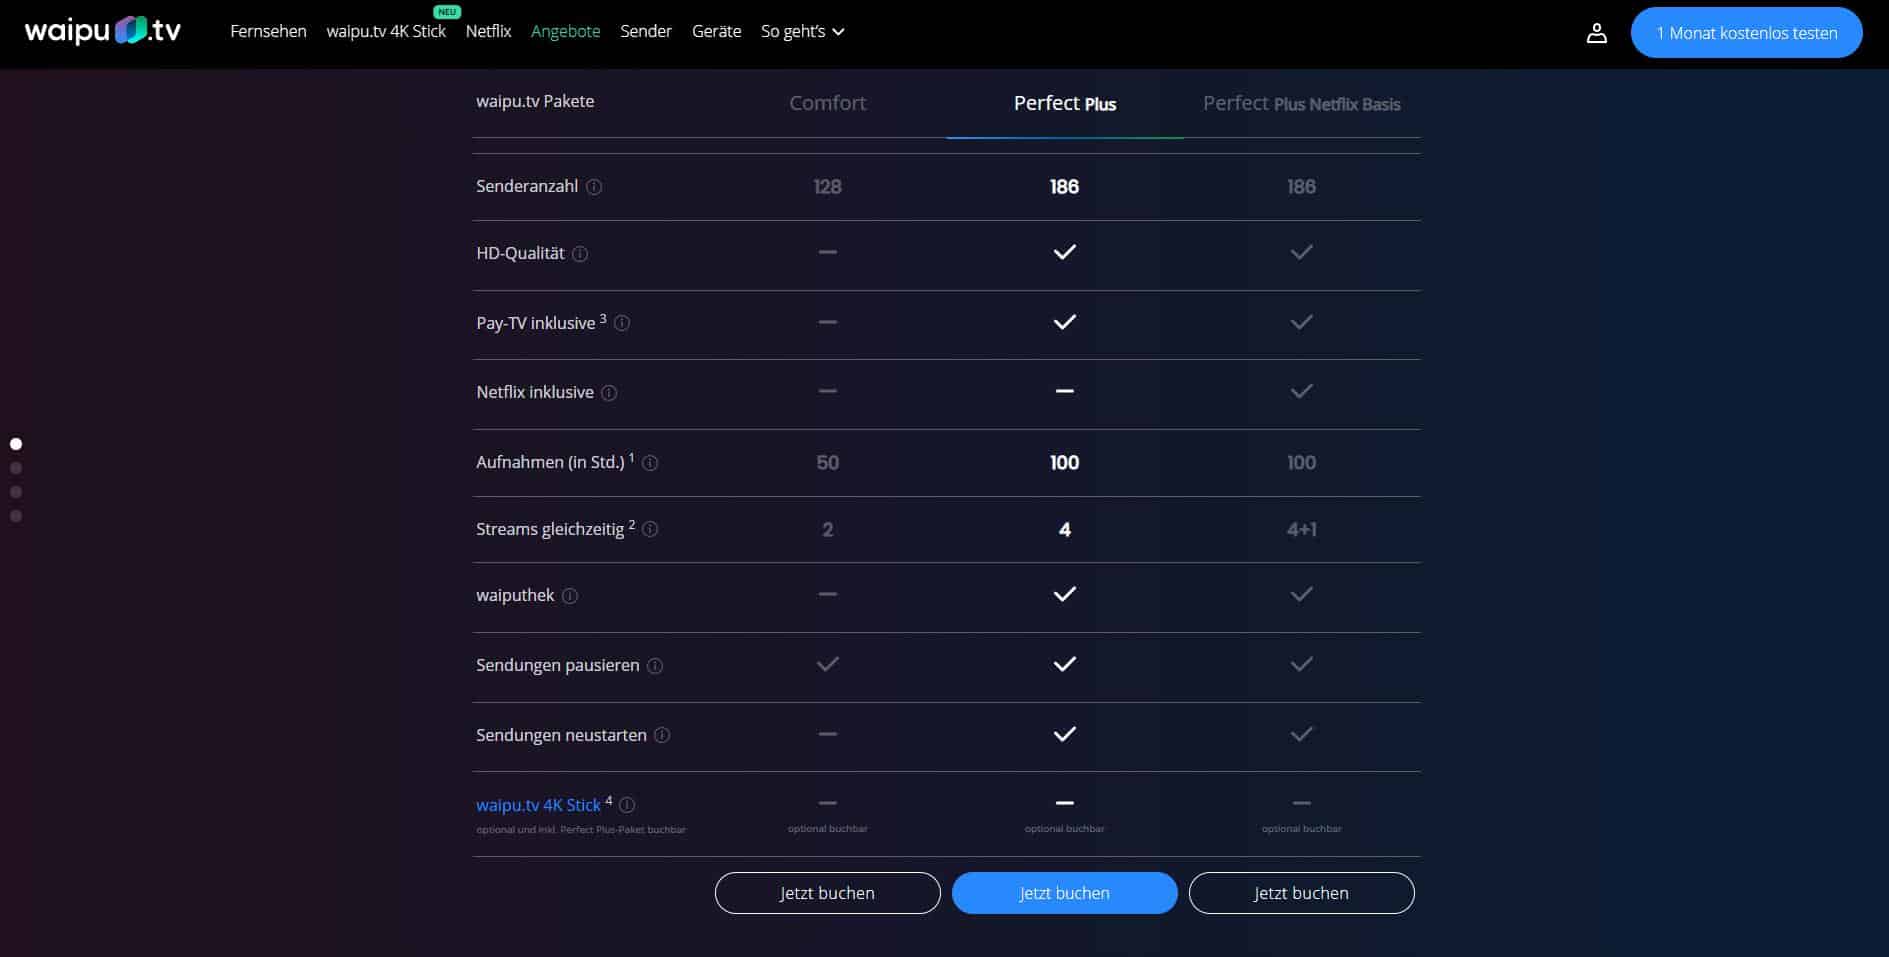Click the 4+1 streams value

[x=1301, y=530]
